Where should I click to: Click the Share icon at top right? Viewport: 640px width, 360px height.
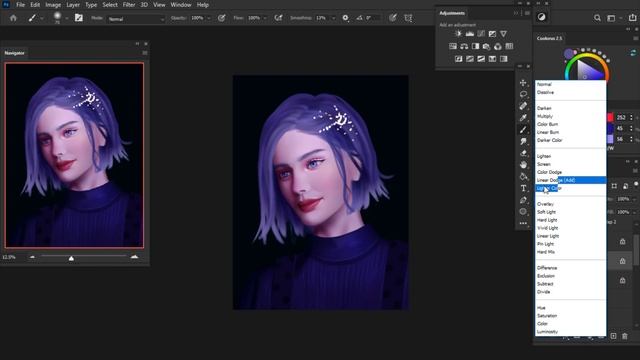pos(632,18)
